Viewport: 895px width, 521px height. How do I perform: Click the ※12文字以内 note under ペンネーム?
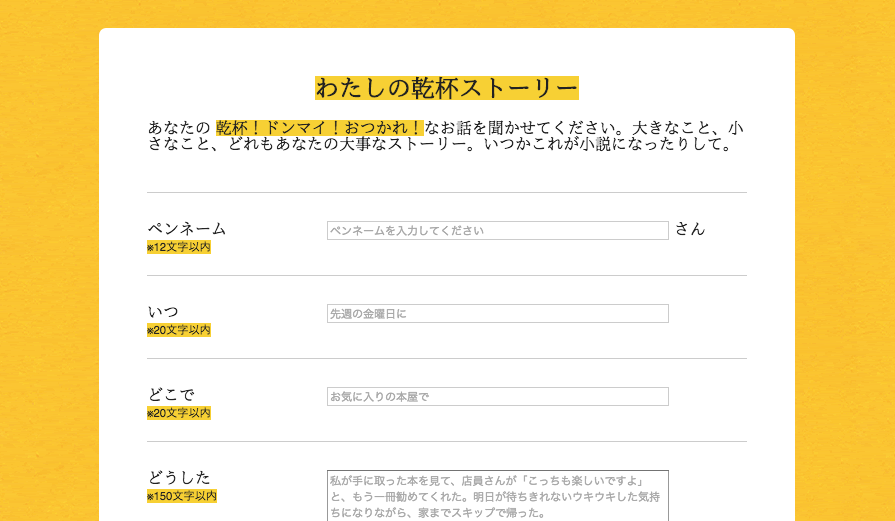pyautogui.click(x=179, y=247)
